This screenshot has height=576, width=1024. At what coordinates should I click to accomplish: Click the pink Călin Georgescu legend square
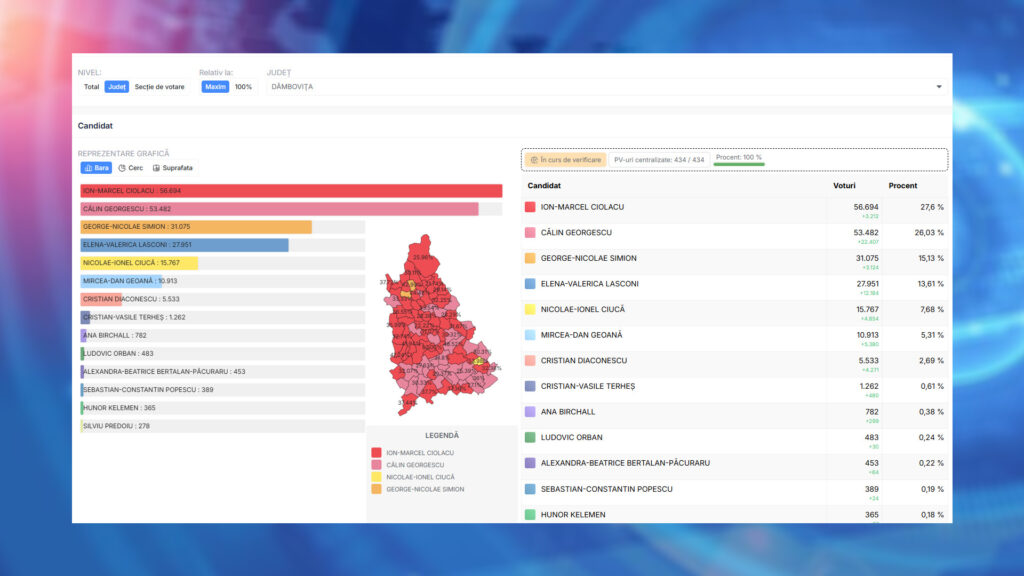tap(376, 465)
